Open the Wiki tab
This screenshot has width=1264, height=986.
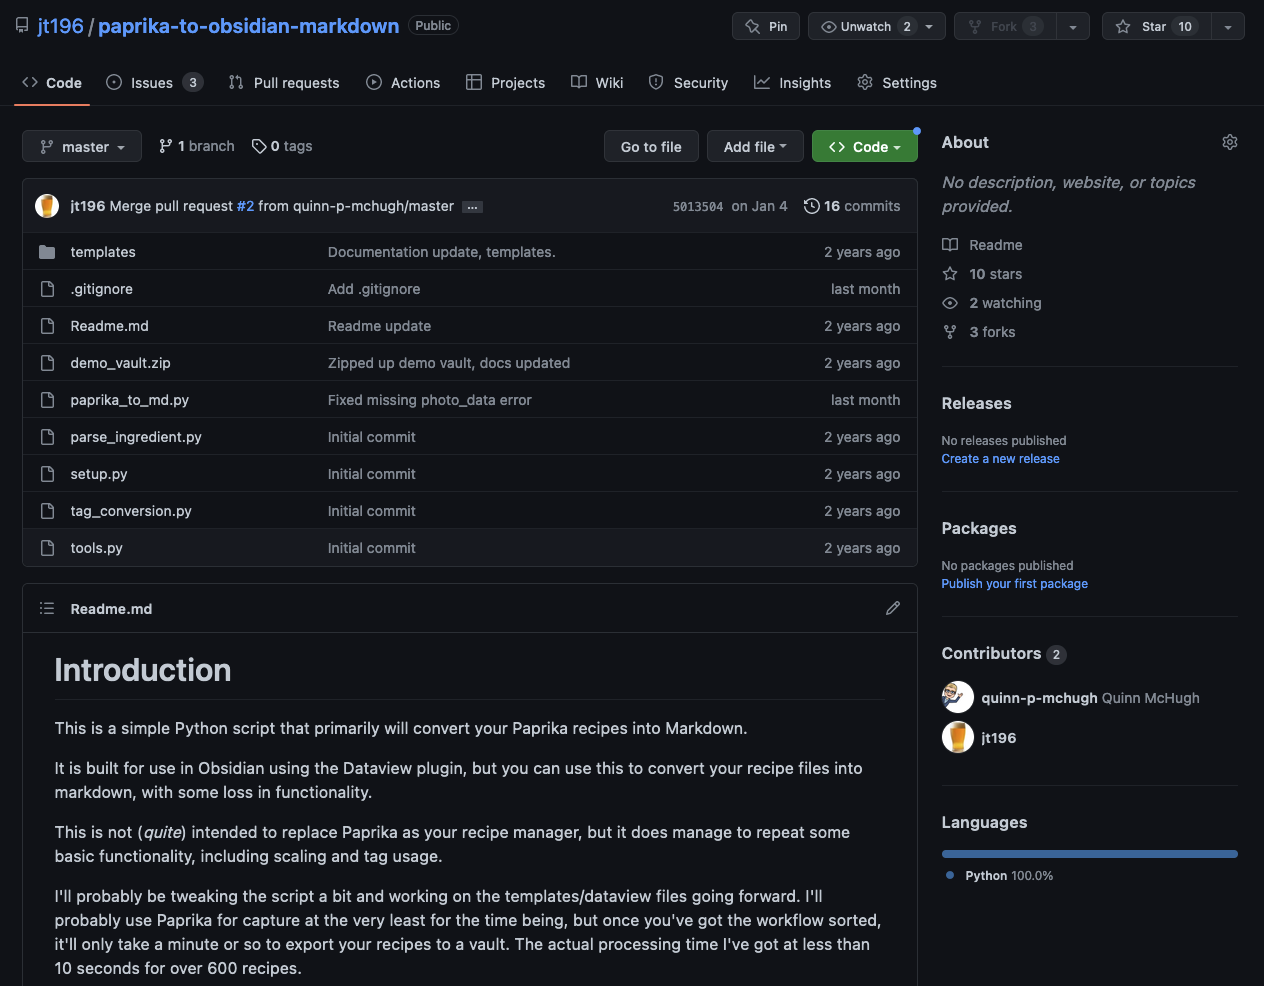click(597, 83)
